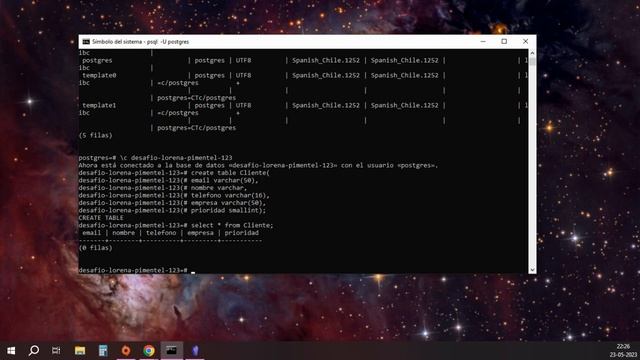Open Google Chrome from the taskbar
The height and width of the screenshot is (360, 640).
(x=149, y=350)
